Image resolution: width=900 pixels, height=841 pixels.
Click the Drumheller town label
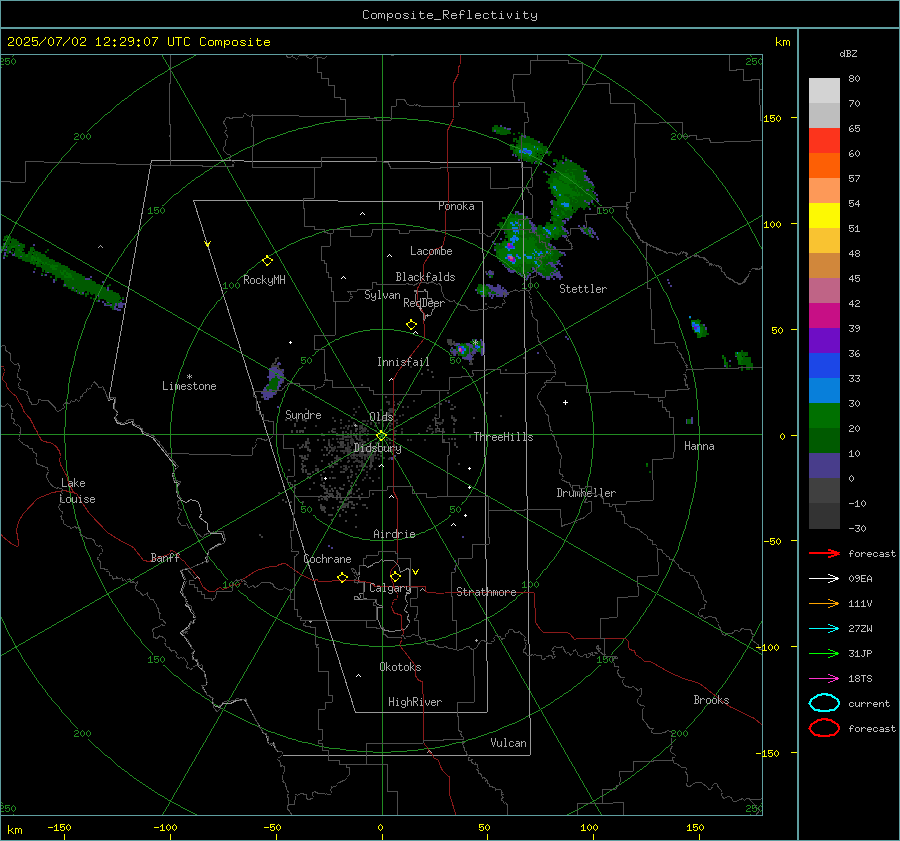(x=586, y=493)
